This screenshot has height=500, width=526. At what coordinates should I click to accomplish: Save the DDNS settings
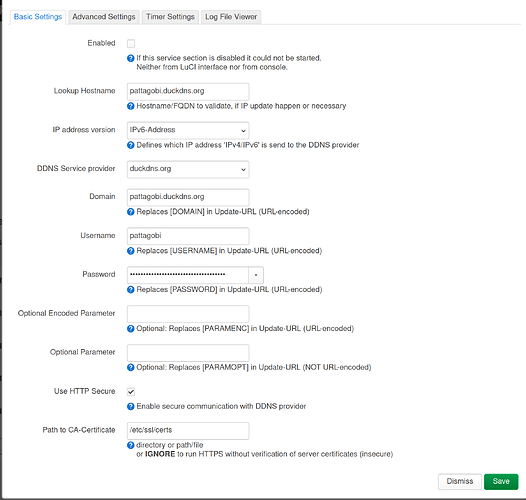tap(501, 482)
